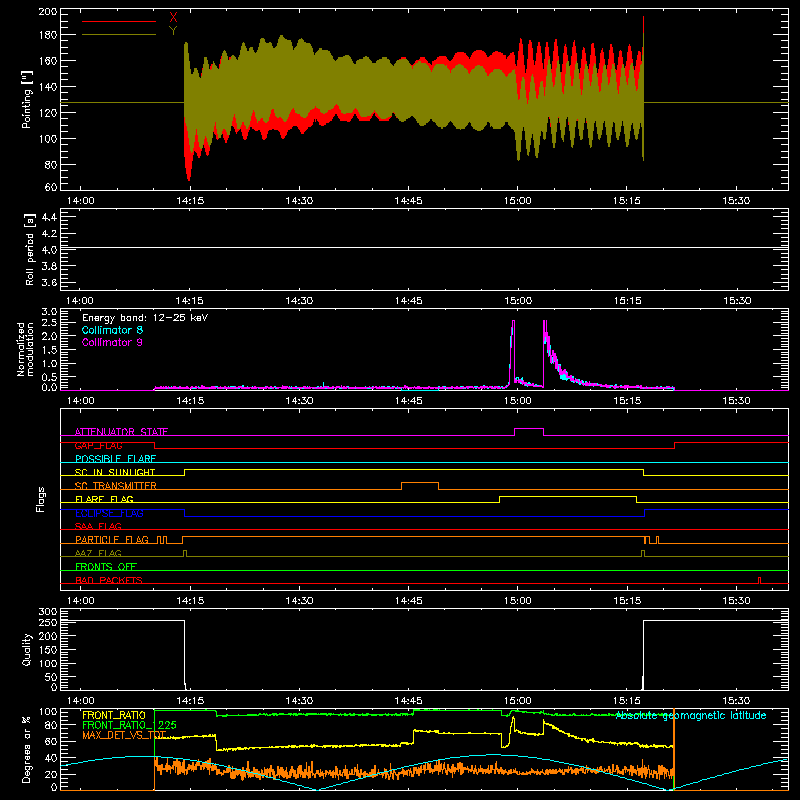Select the red "X" legend label
Viewport: 800px width, 800px height.
click(173, 18)
